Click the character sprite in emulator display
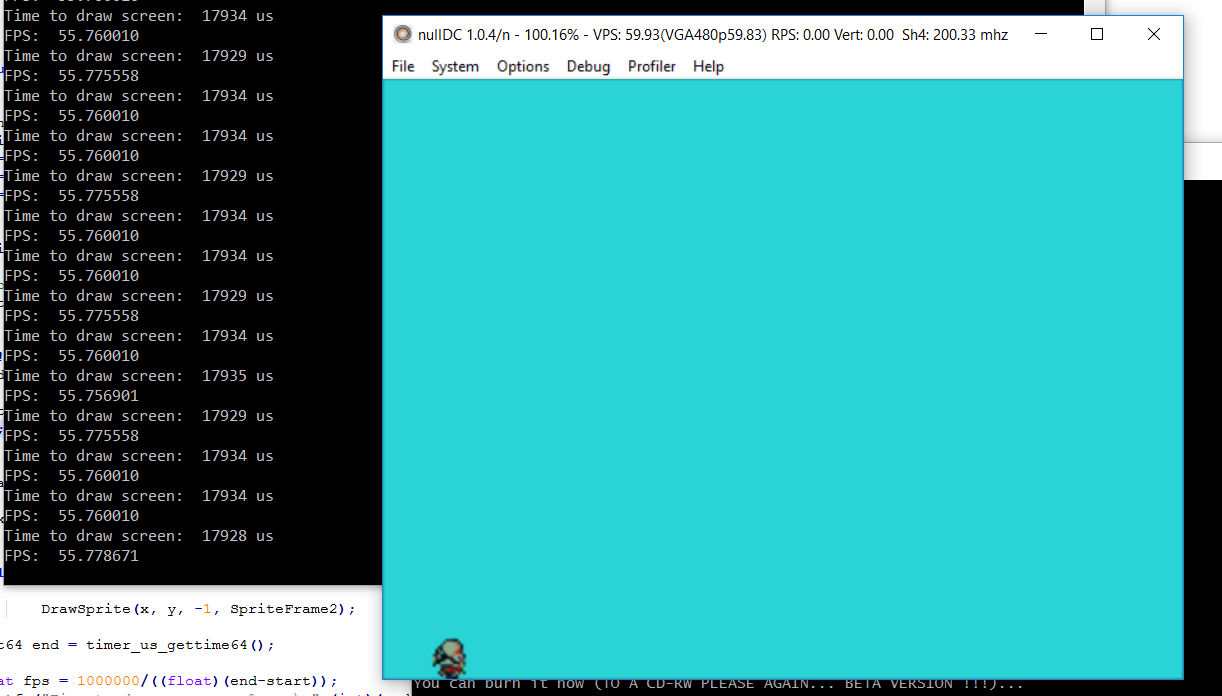Viewport: 1222px width, 696px height. 449,659
